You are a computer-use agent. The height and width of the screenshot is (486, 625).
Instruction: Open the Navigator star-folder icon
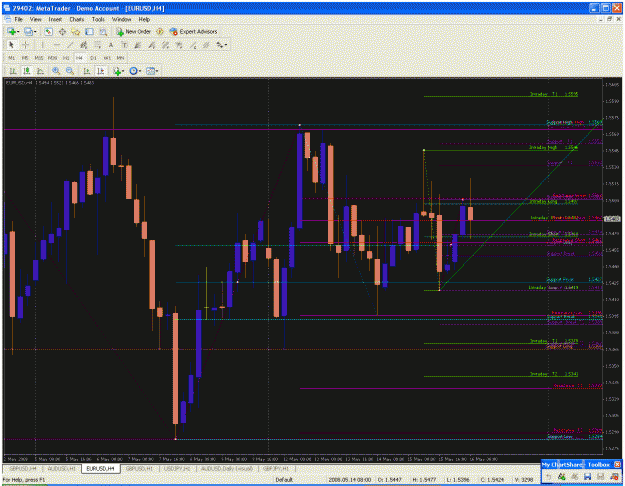click(76, 31)
